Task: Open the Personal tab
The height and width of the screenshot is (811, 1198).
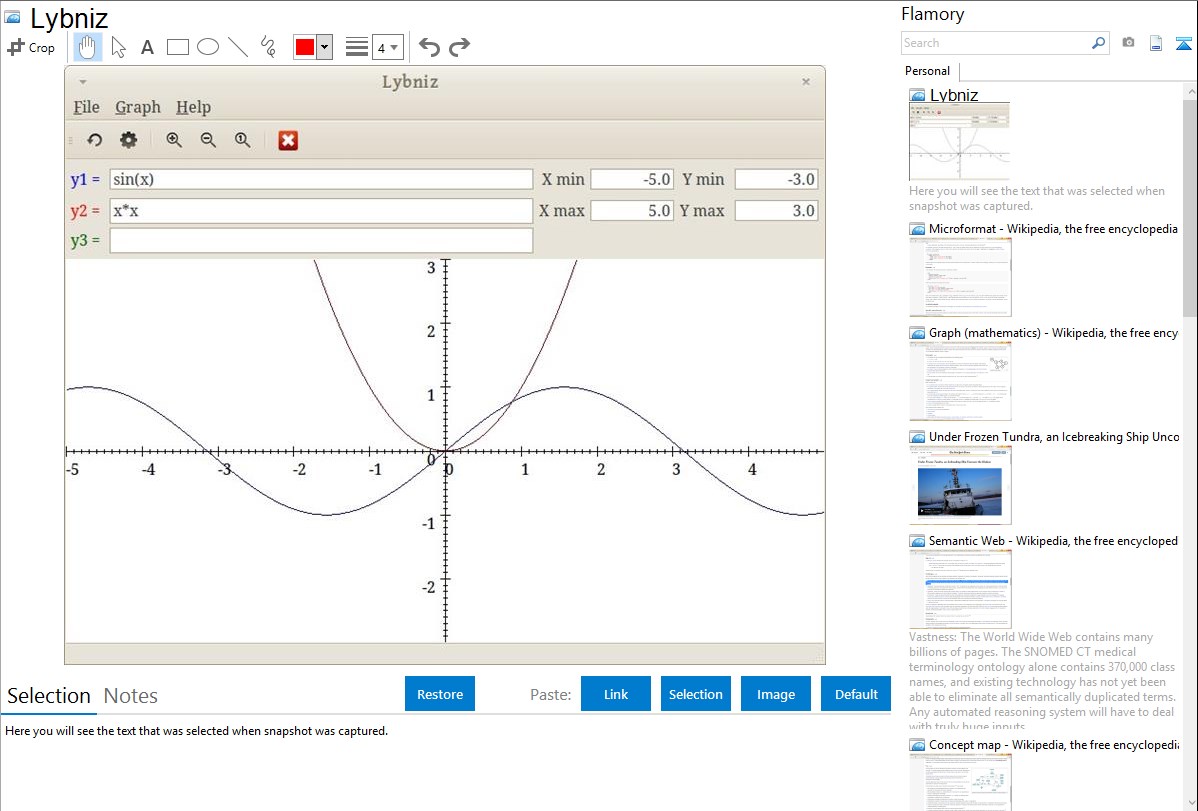Action: pyautogui.click(x=927, y=71)
